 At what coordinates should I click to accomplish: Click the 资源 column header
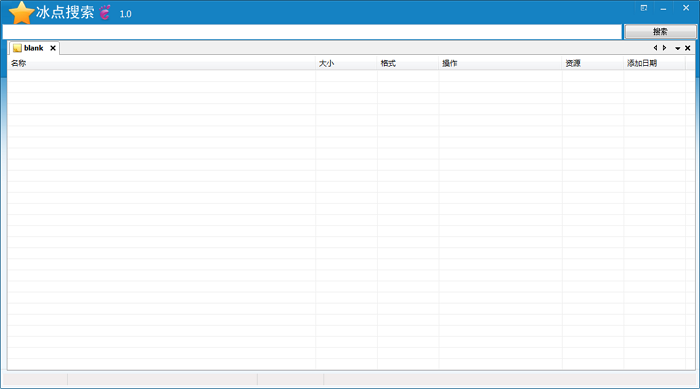(593, 63)
